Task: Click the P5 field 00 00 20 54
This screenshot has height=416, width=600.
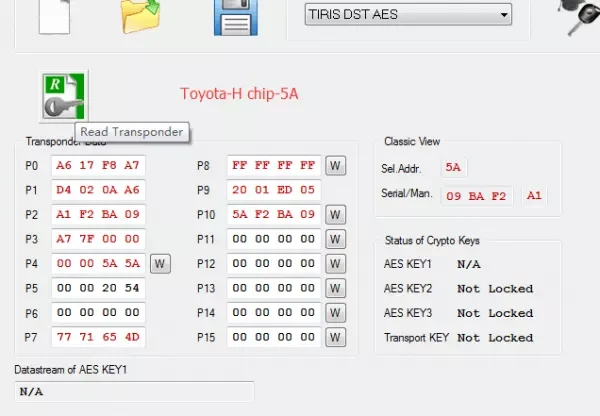Action: (98, 288)
